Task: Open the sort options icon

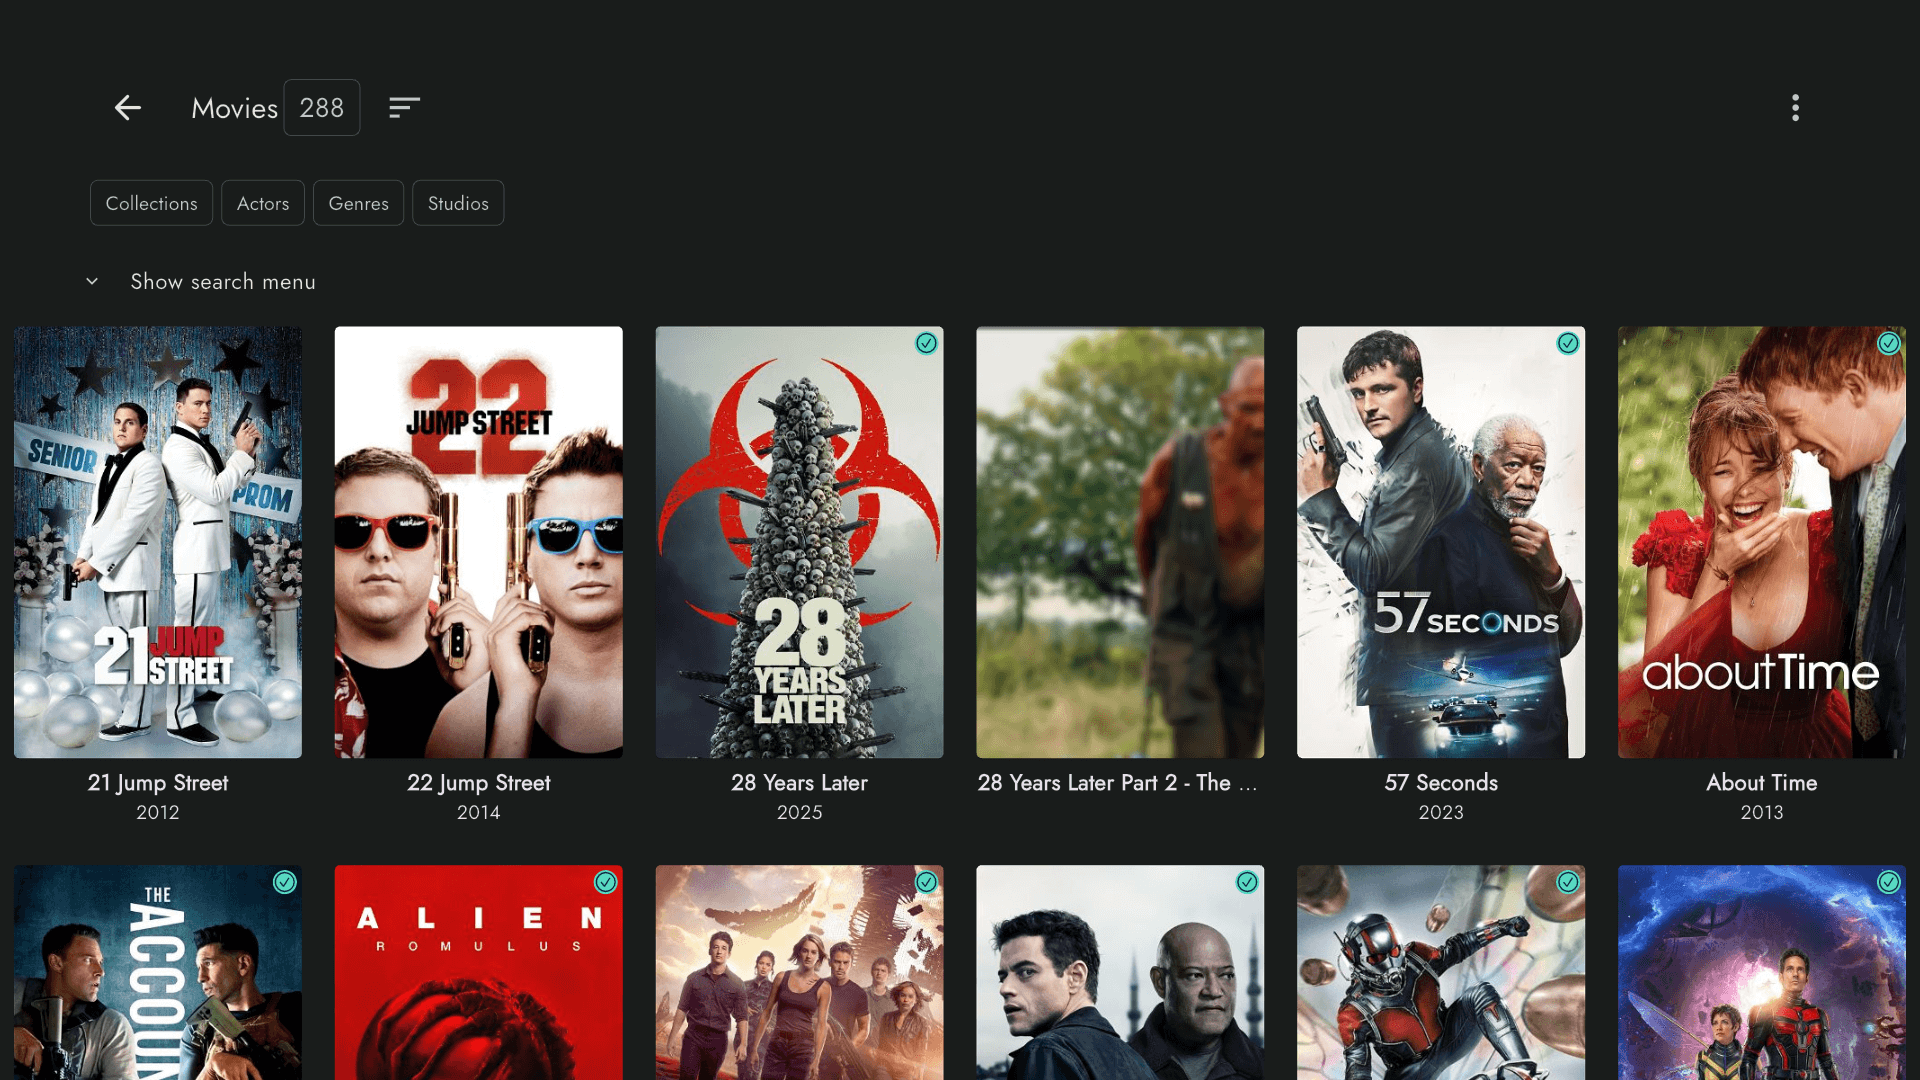Action: pos(404,108)
